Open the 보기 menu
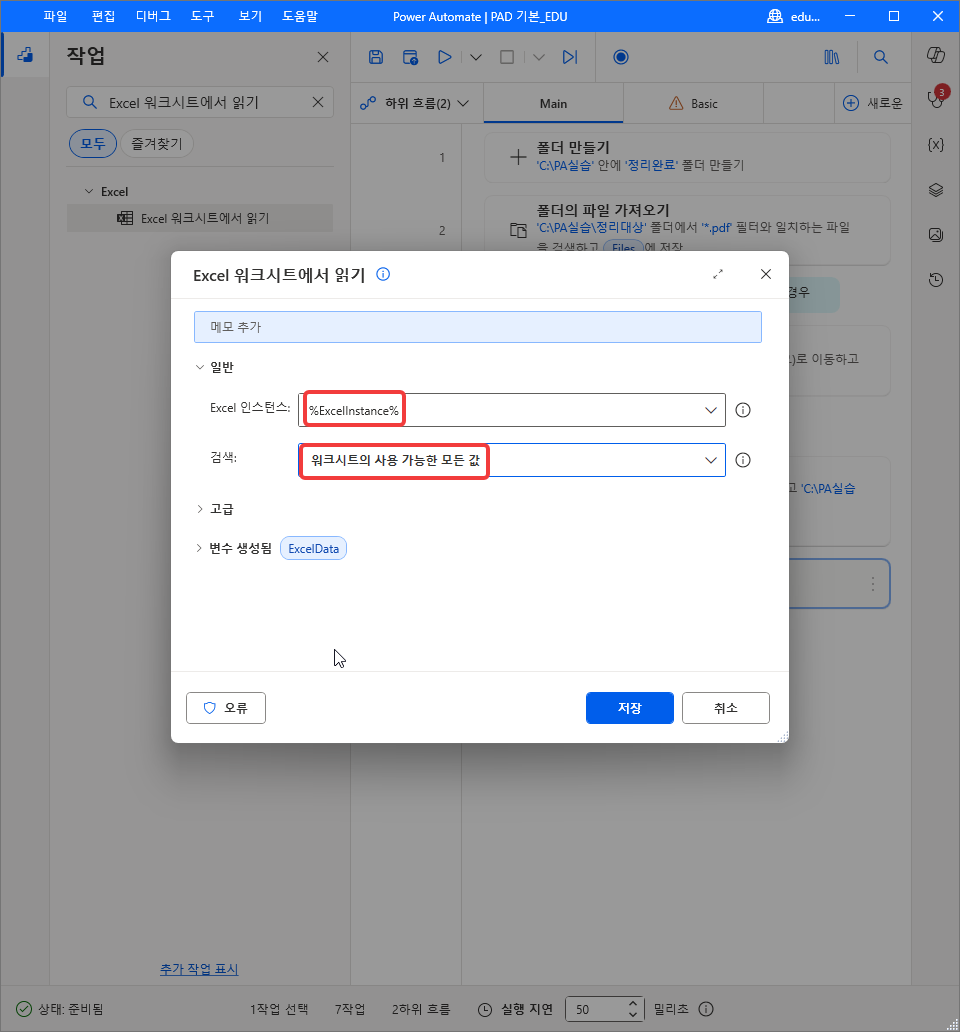 [x=250, y=16]
